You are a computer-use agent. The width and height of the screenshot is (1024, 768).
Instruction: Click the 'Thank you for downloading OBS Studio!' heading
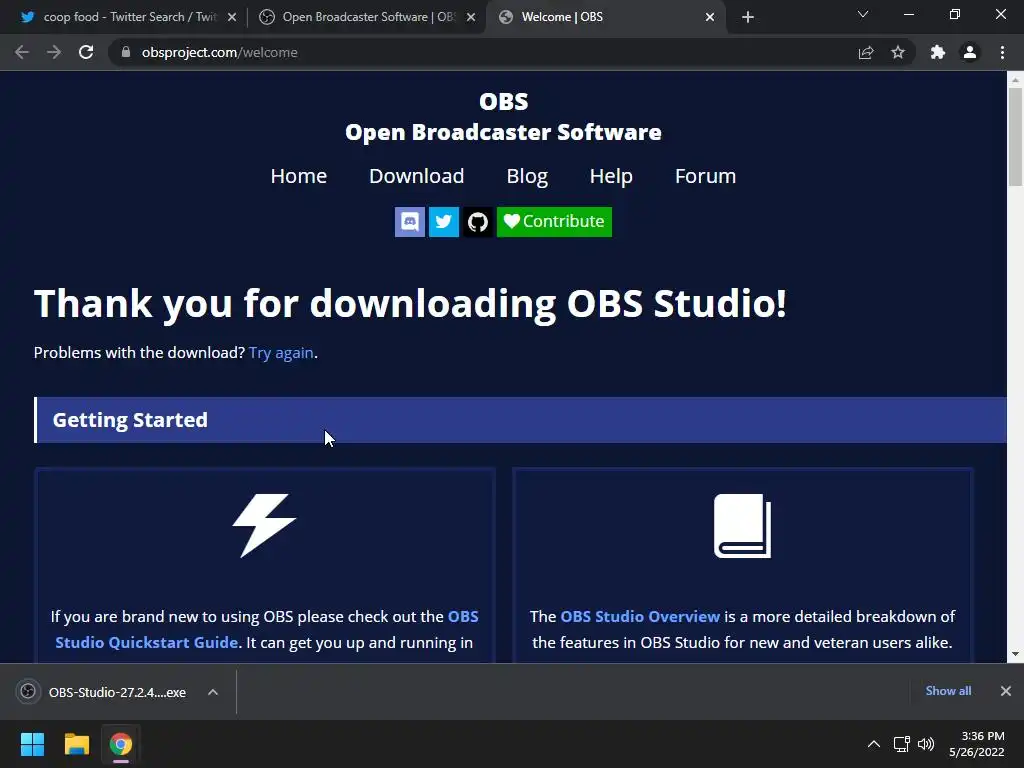click(410, 304)
